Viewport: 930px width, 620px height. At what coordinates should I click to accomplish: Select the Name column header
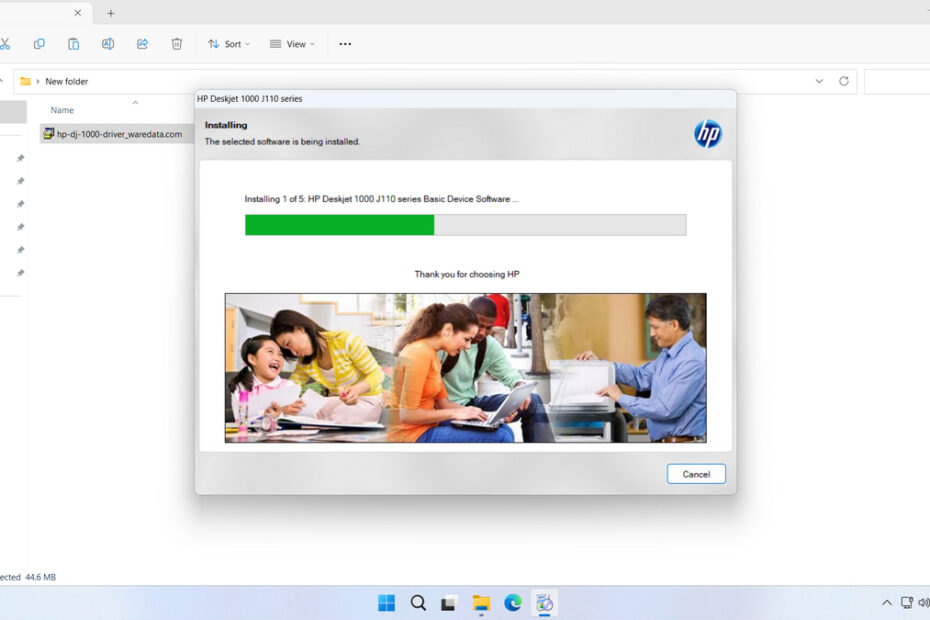pyautogui.click(x=62, y=110)
